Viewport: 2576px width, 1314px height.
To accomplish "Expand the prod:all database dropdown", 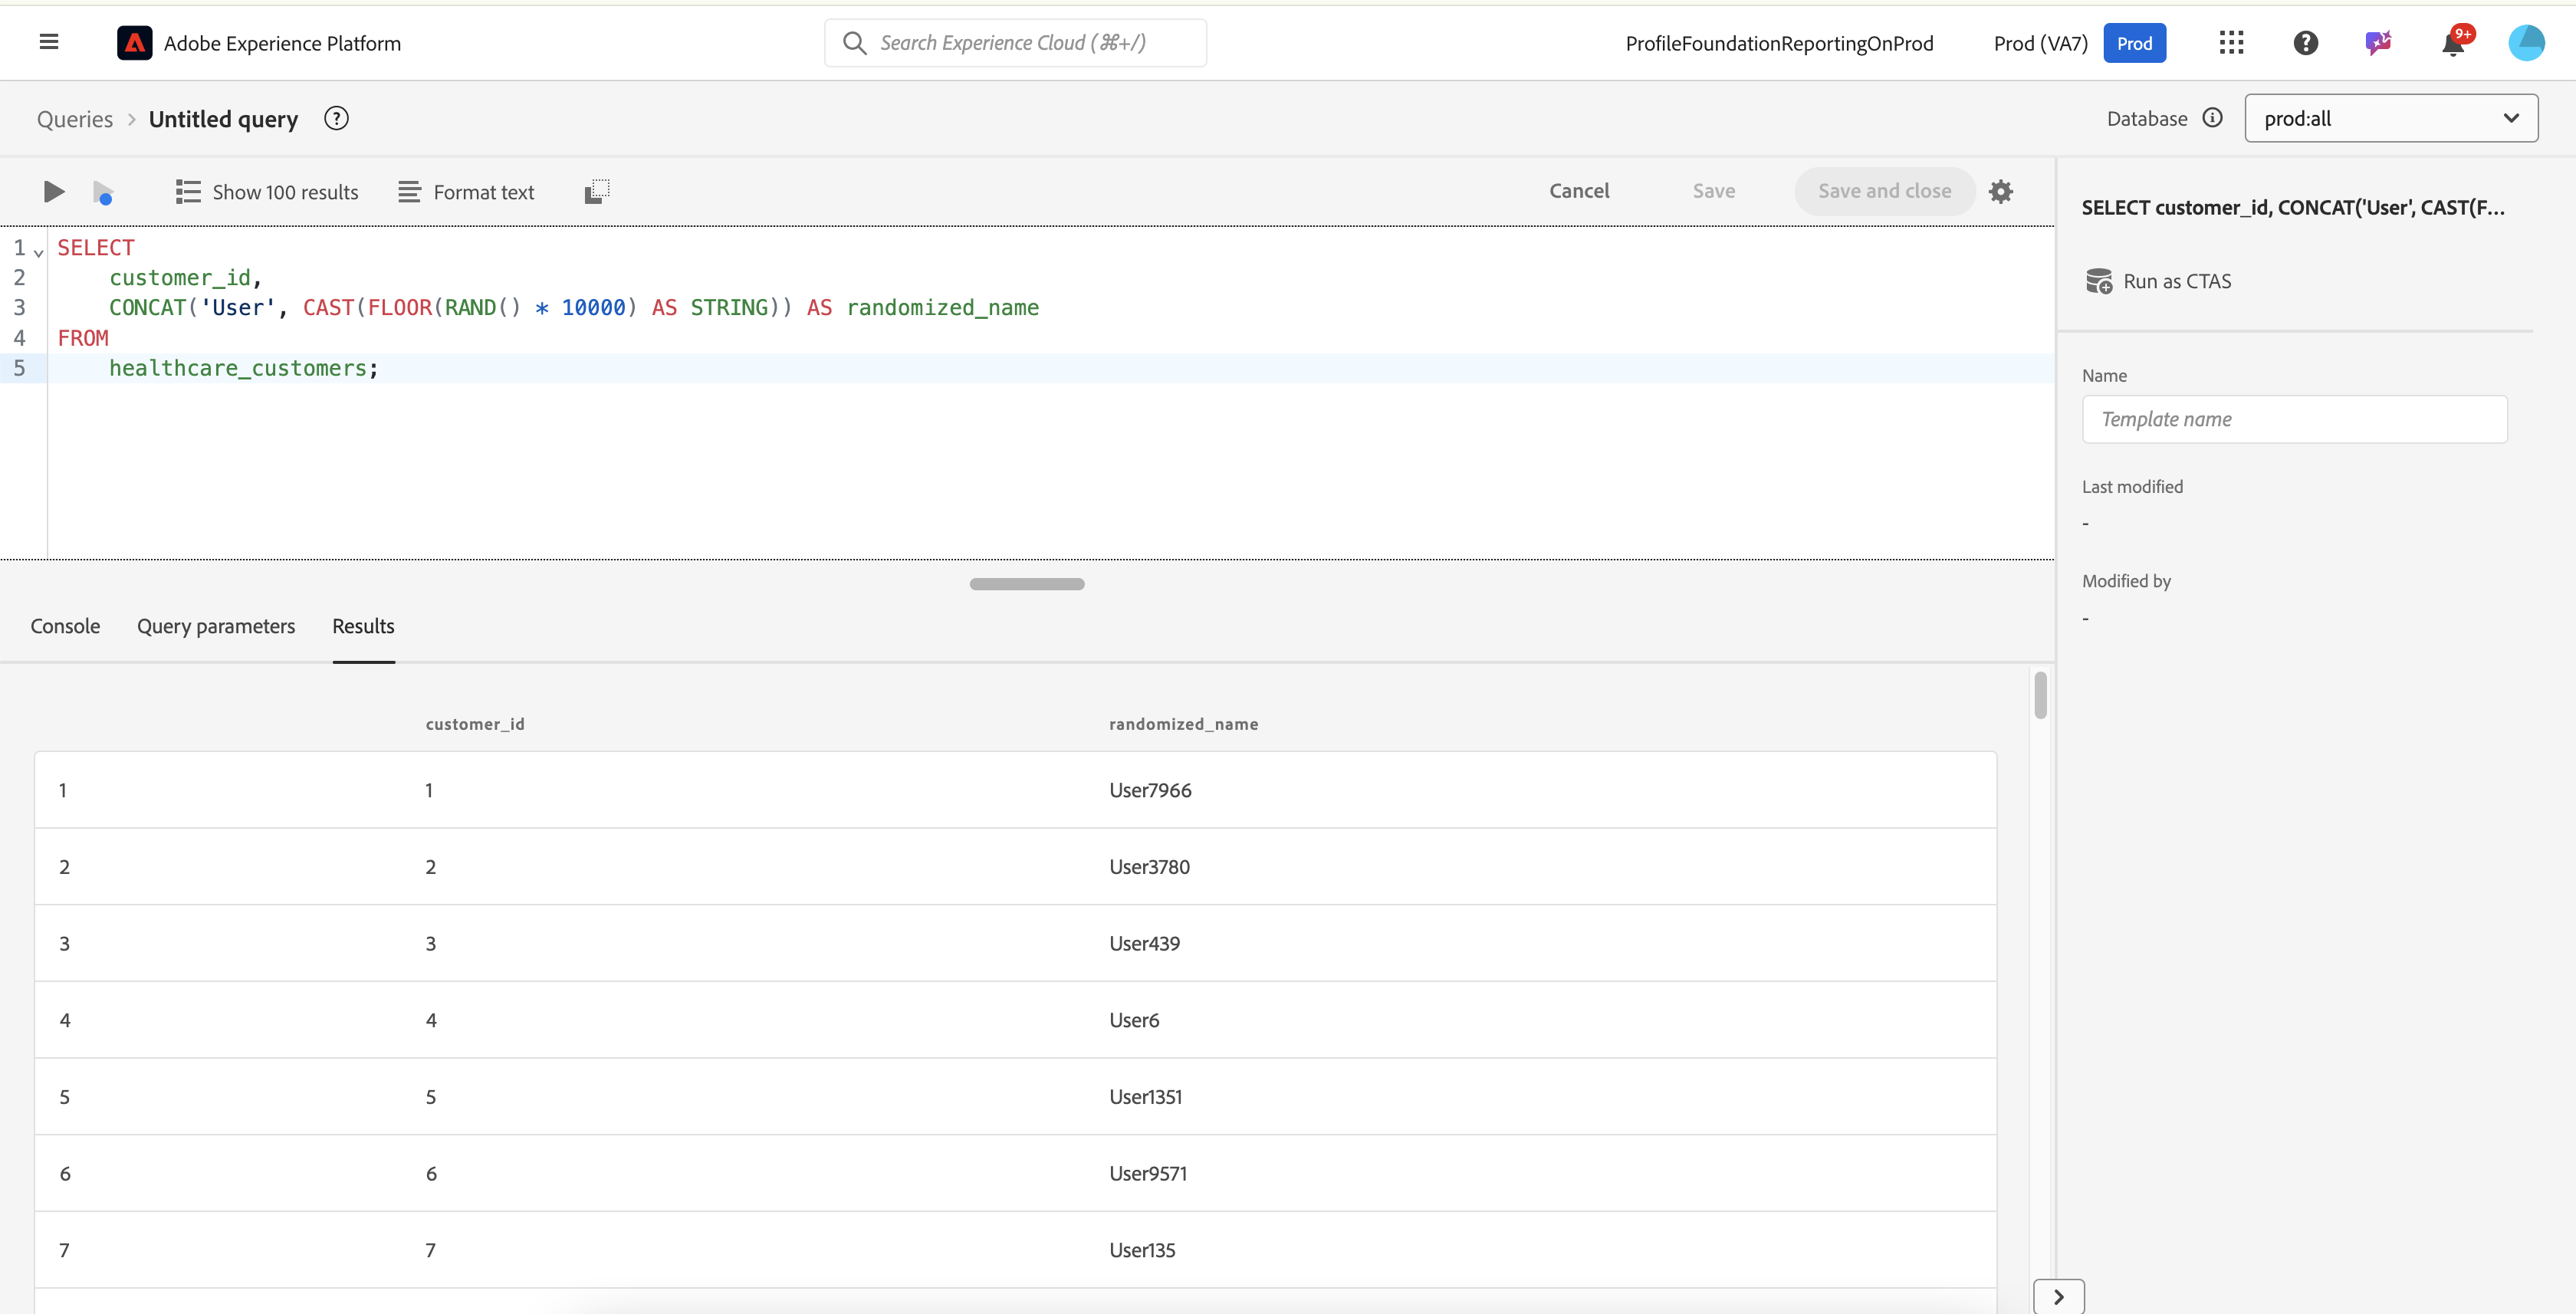I will point(2390,118).
